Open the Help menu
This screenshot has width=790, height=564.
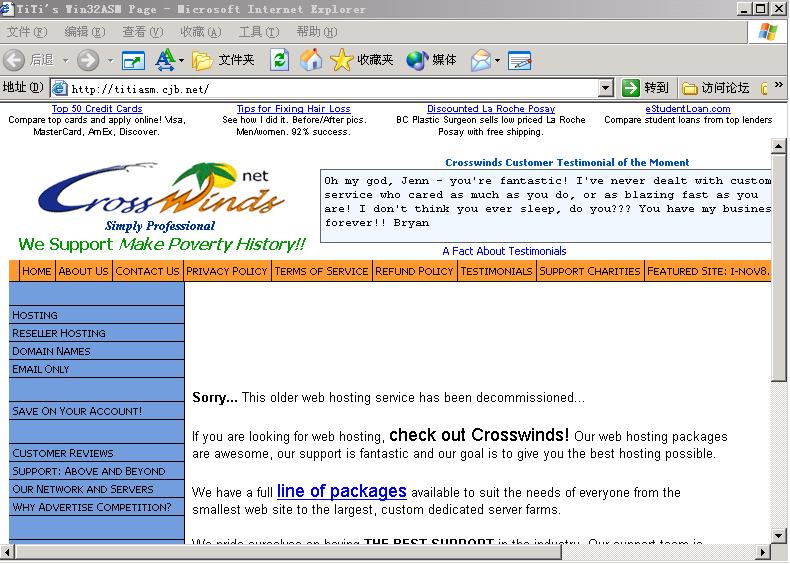coord(317,32)
